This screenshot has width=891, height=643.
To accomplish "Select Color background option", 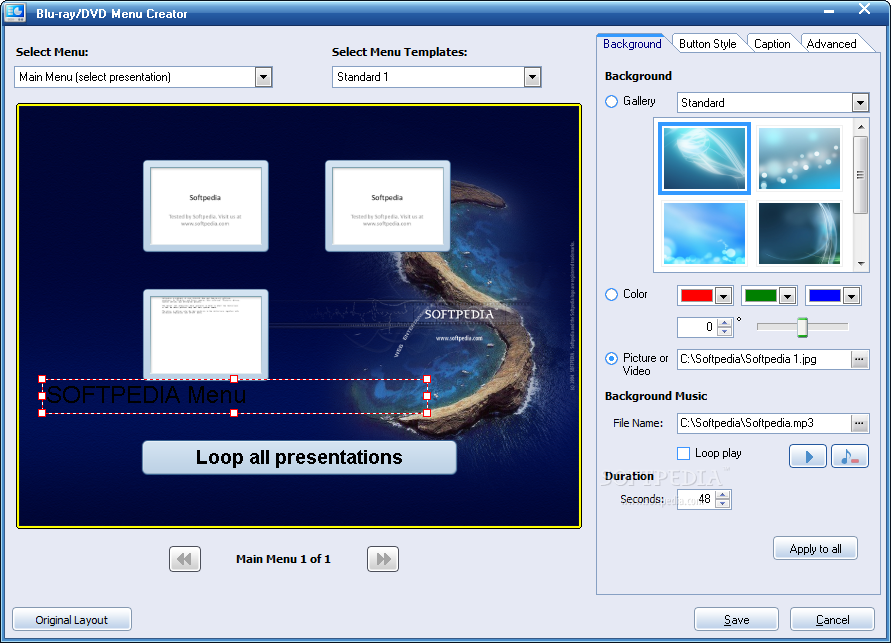I will (x=611, y=294).
